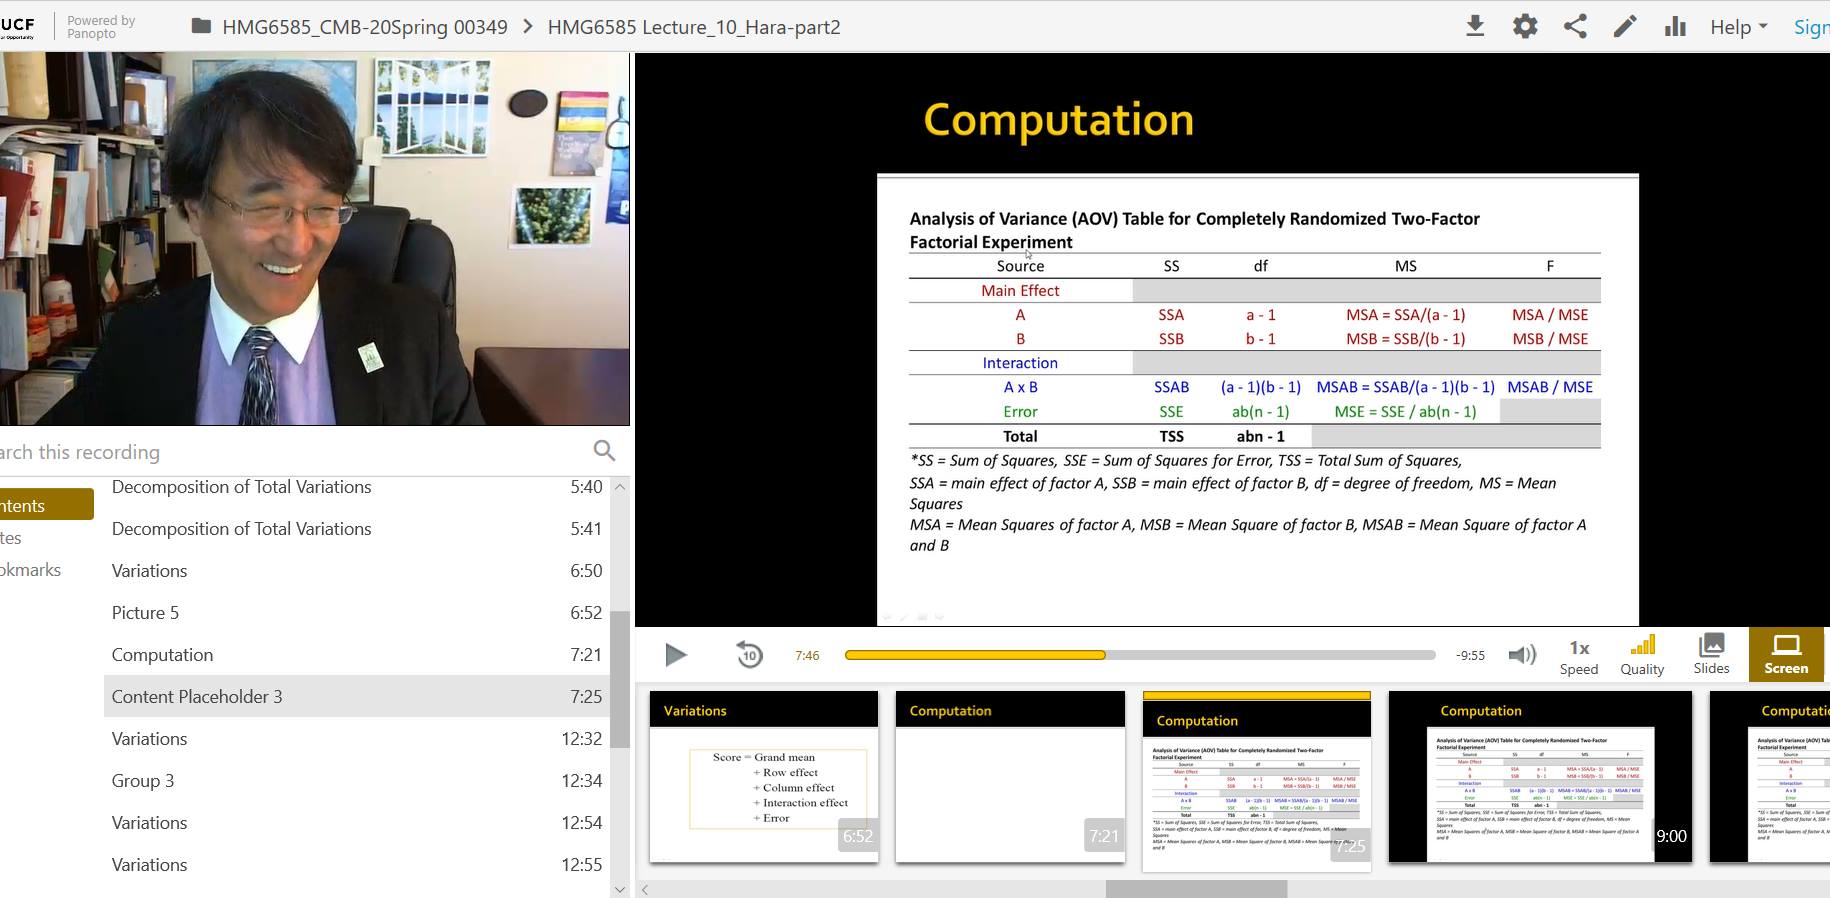Screen dimensions: 1830x898
Task: Open settings with the gear icon
Action: coord(1525,27)
